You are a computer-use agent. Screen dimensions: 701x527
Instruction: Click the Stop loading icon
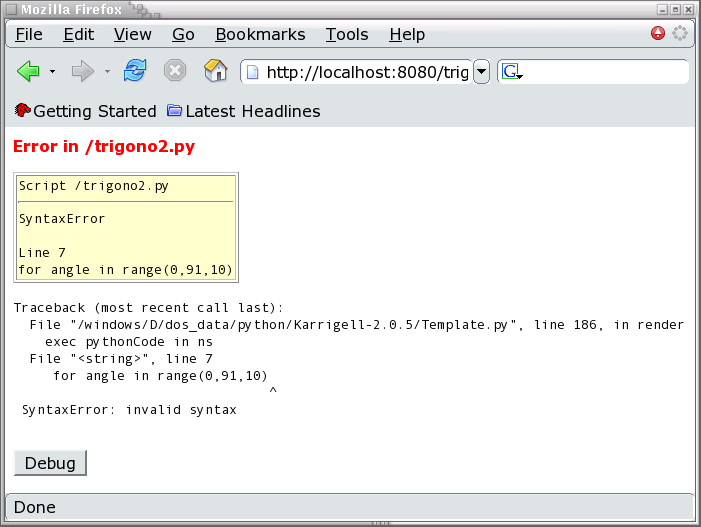[174, 72]
